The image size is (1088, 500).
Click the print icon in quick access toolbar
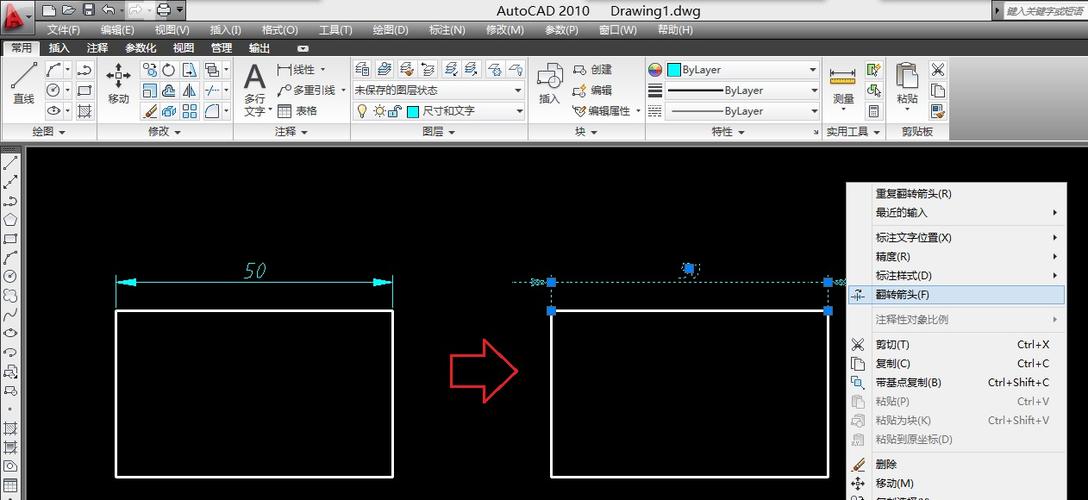tap(163, 10)
